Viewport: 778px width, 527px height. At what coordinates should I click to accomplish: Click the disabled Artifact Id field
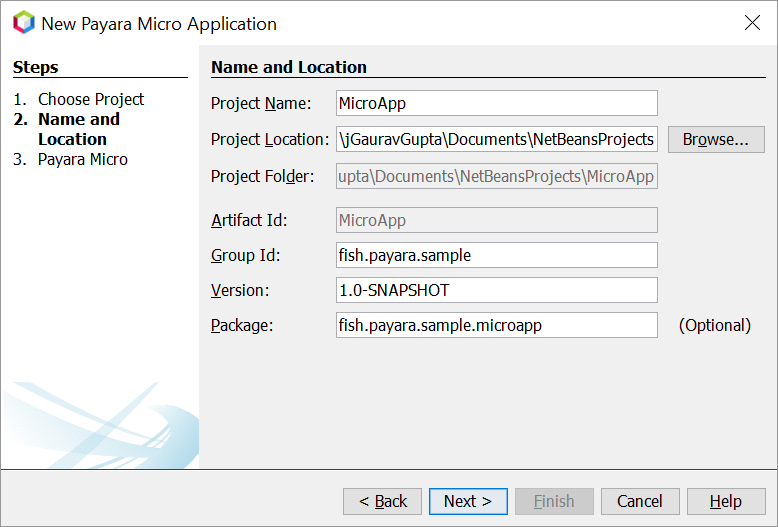tap(497, 220)
